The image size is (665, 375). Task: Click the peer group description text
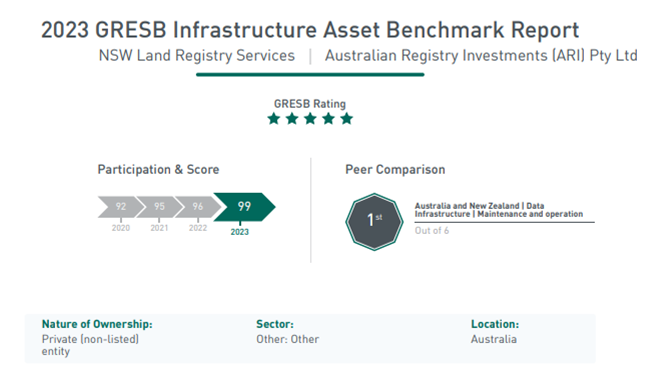[x=499, y=210]
